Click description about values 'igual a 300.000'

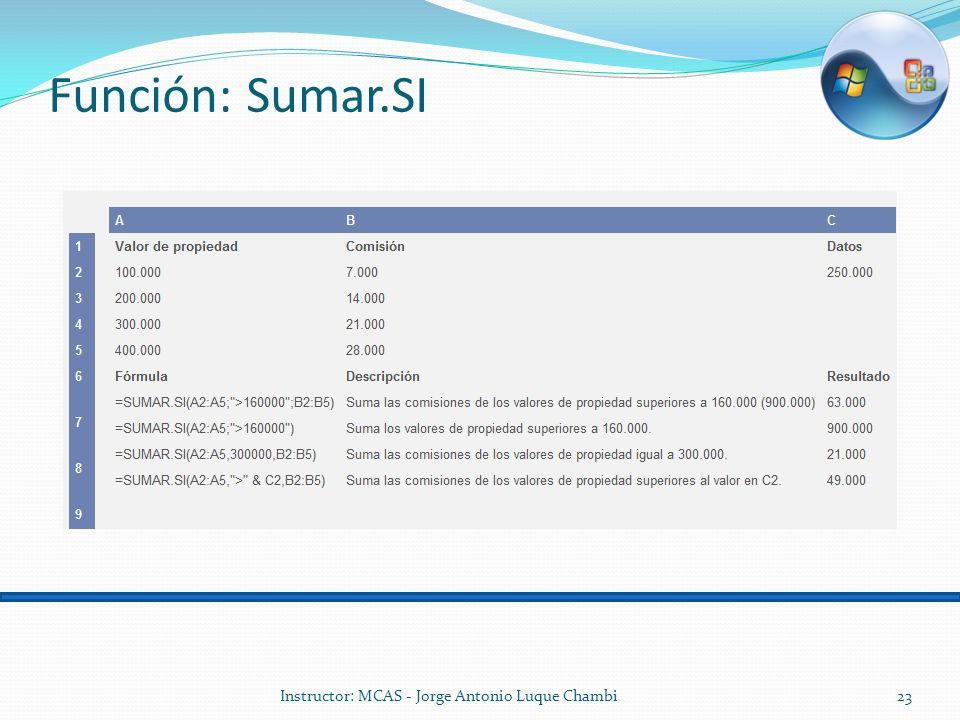click(536, 455)
